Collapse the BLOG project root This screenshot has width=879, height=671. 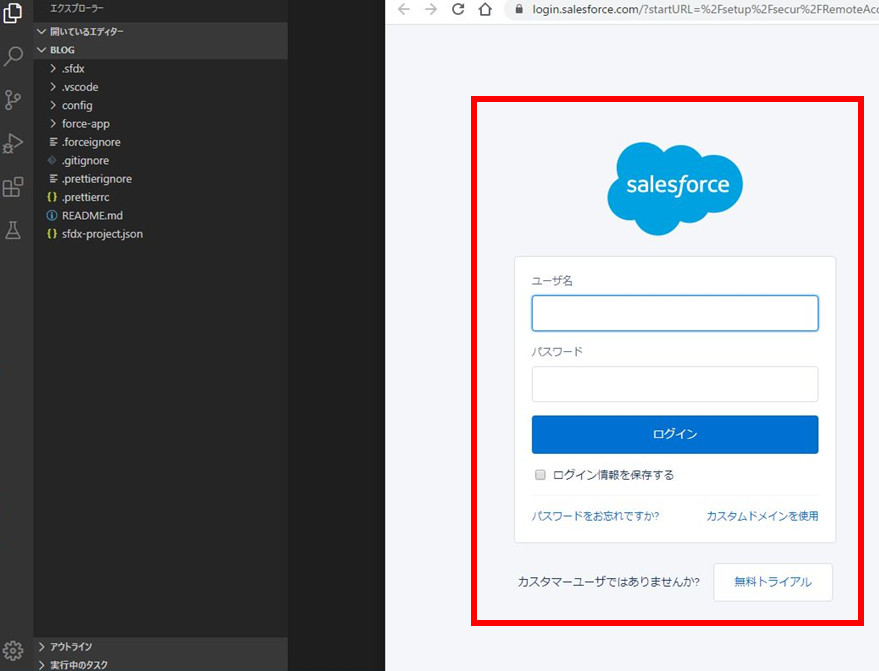point(61,49)
